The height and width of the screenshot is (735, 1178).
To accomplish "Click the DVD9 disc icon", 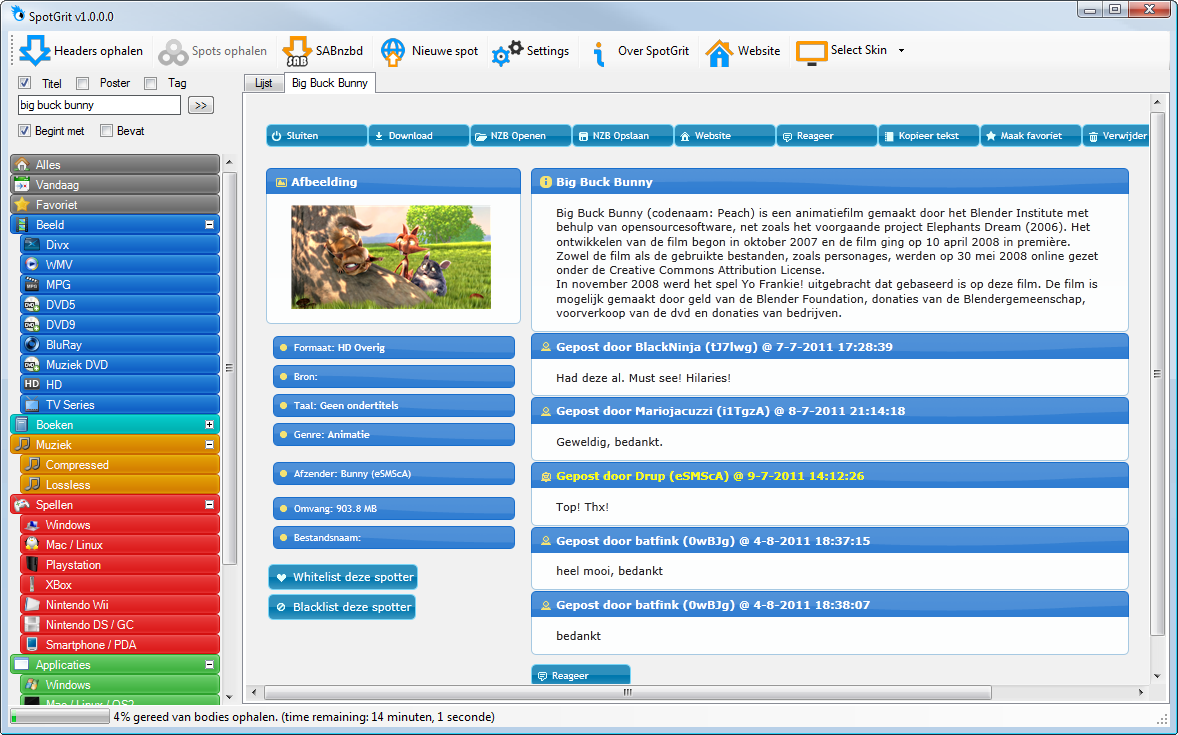I will click(x=32, y=325).
